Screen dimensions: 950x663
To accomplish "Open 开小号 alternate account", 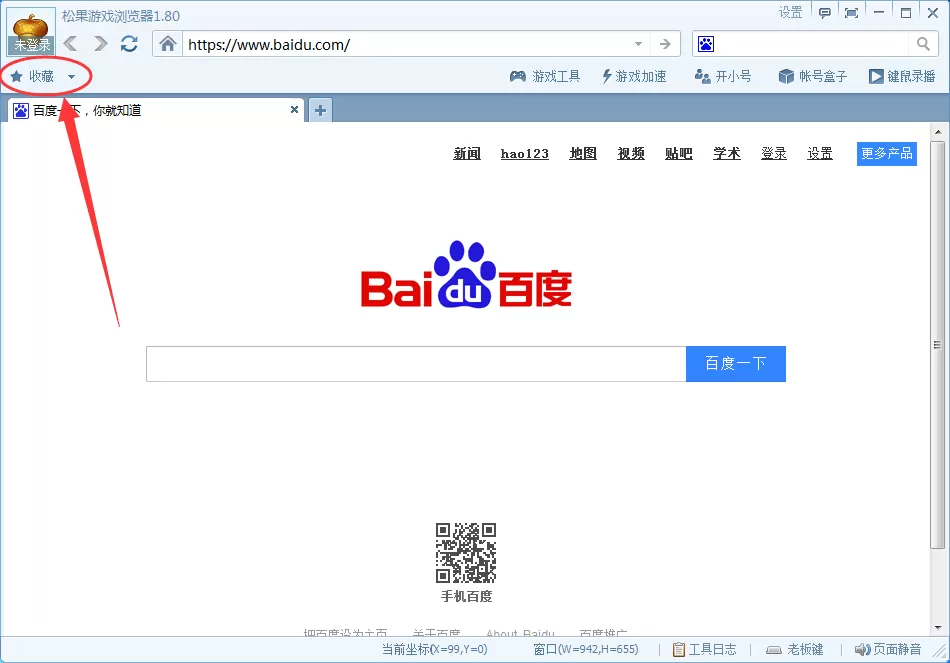I will pyautogui.click(x=723, y=76).
